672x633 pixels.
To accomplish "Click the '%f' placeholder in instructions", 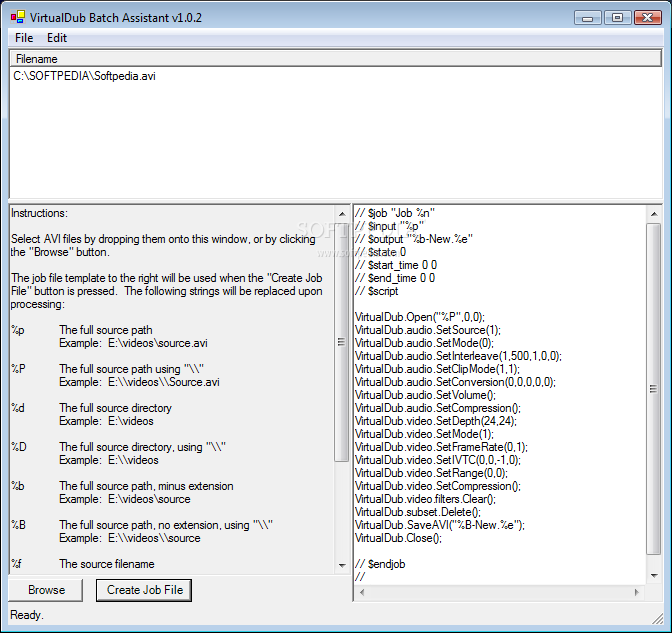I will click(x=16, y=564).
